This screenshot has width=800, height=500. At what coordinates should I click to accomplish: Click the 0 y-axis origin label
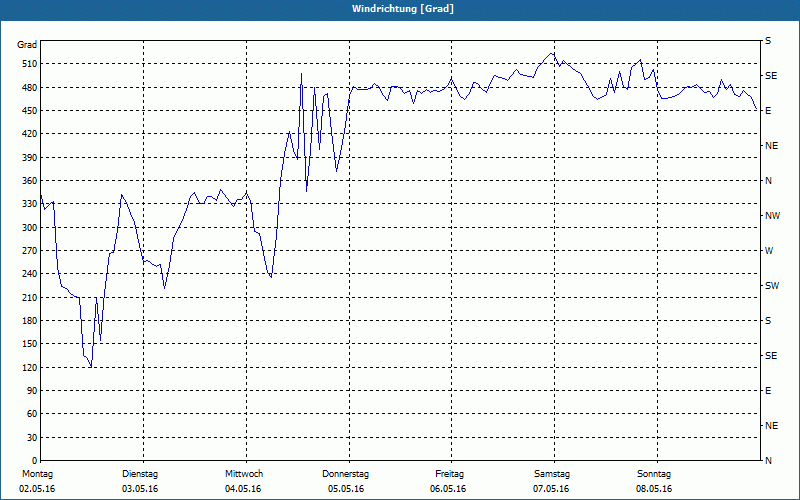coord(35,461)
